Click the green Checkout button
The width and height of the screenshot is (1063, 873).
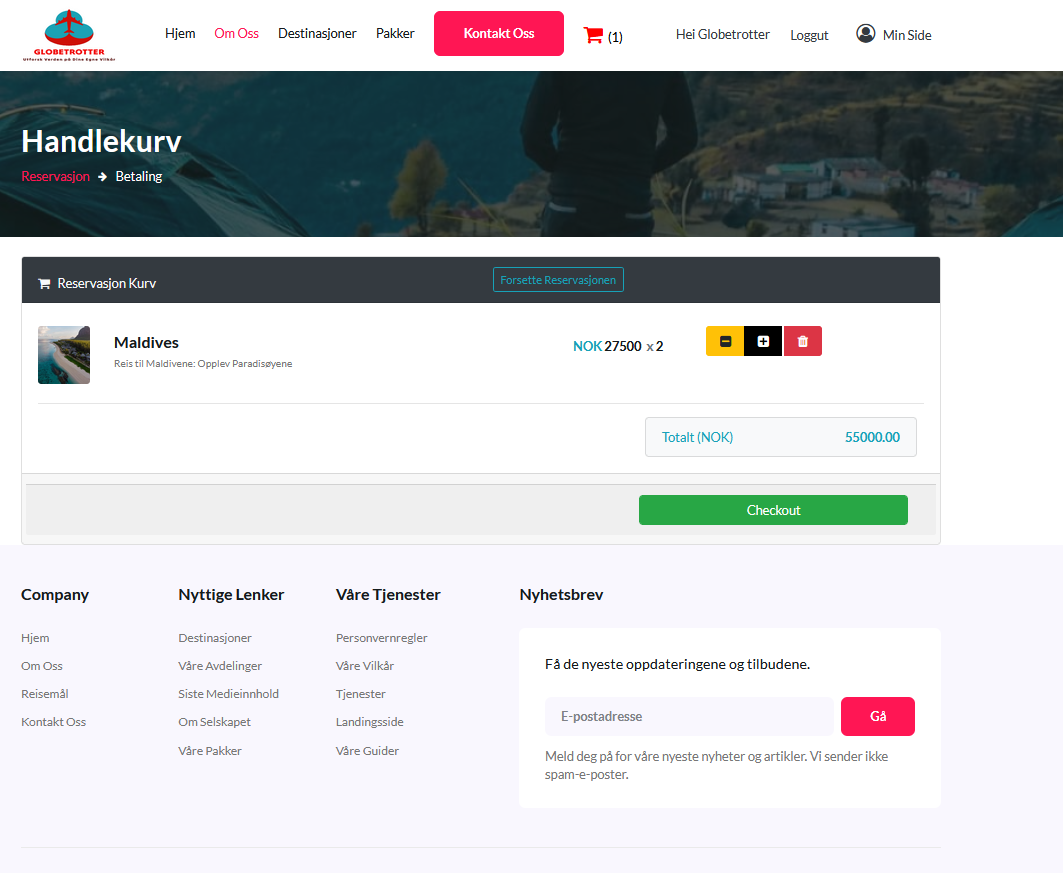tap(773, 510)
